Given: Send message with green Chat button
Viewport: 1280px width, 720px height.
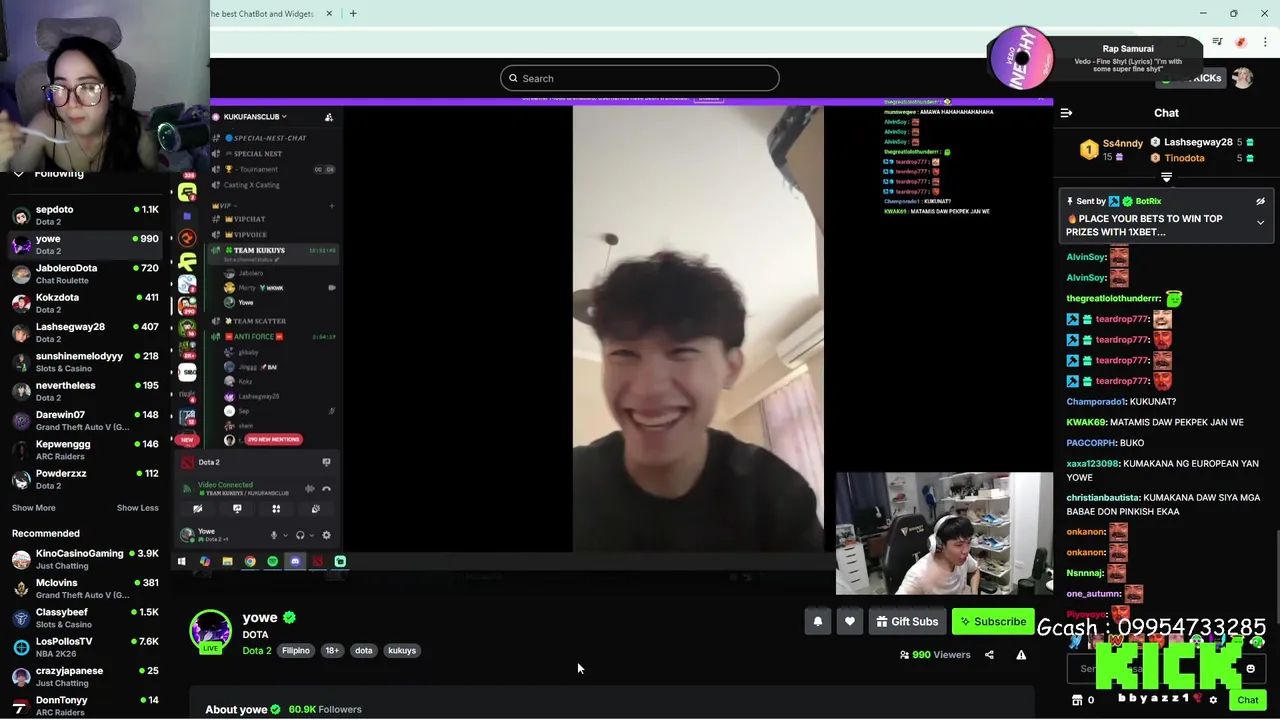Looking at the screenshot, I should pyautogui.click(x=1247, y=700).
